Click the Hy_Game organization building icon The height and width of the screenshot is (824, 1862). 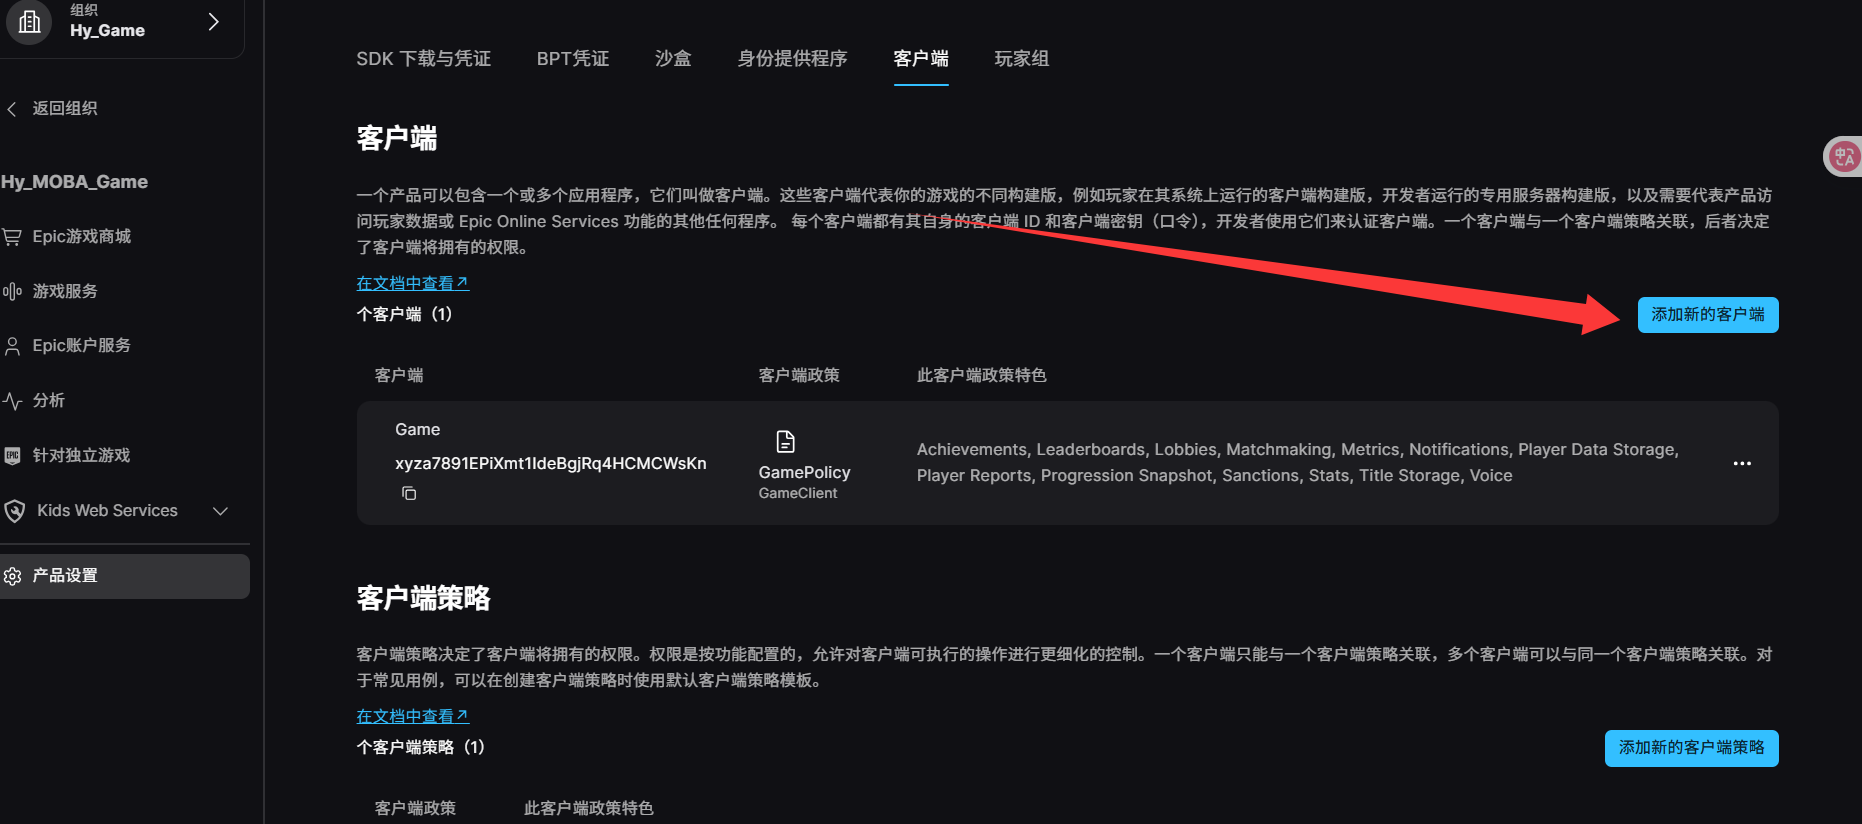pos(30,22)
